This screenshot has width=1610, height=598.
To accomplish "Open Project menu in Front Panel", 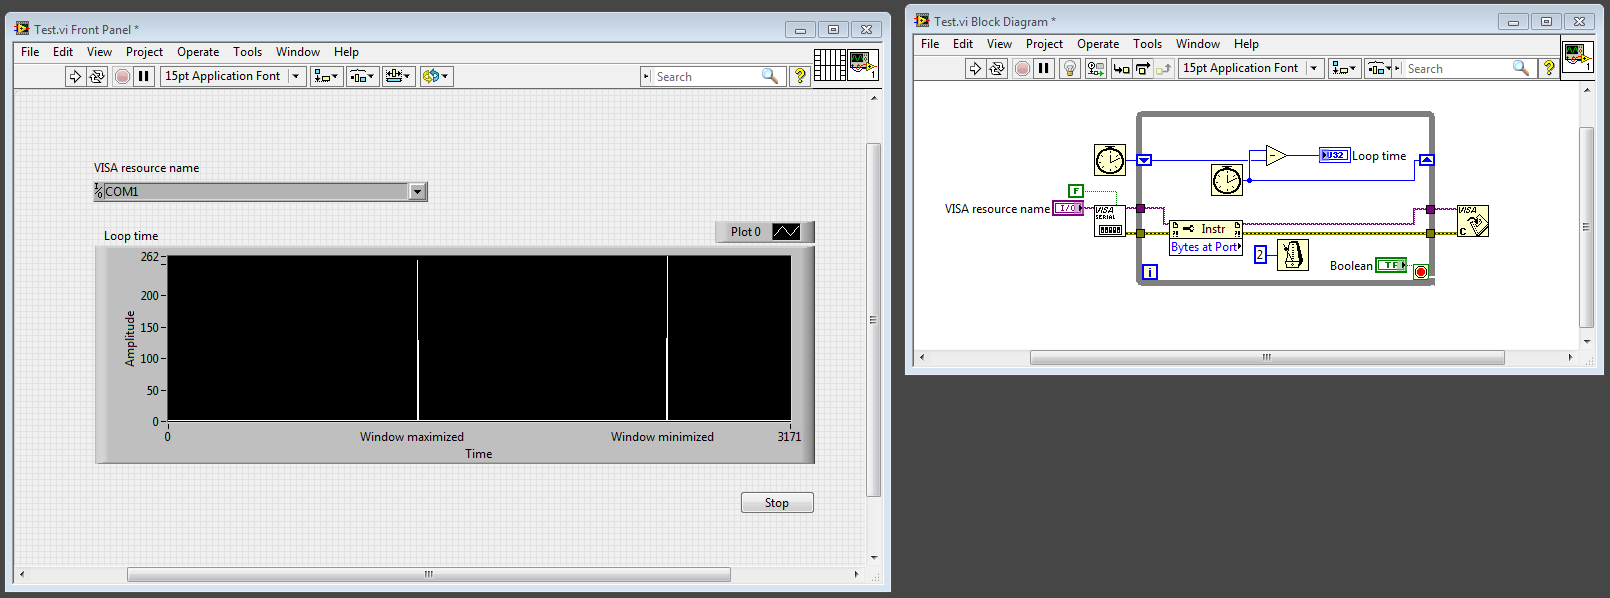I will [144, 52].
